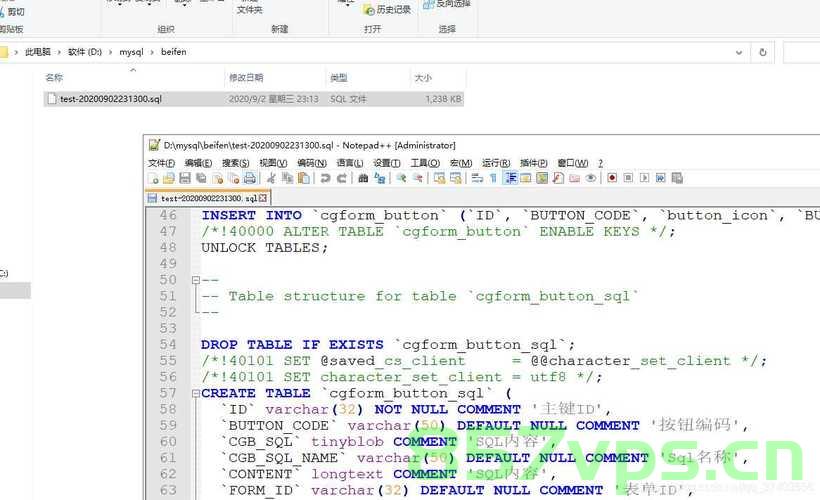Open the 视图(V) menu
This screenshot has width=820, height=500.
[274, 163]
